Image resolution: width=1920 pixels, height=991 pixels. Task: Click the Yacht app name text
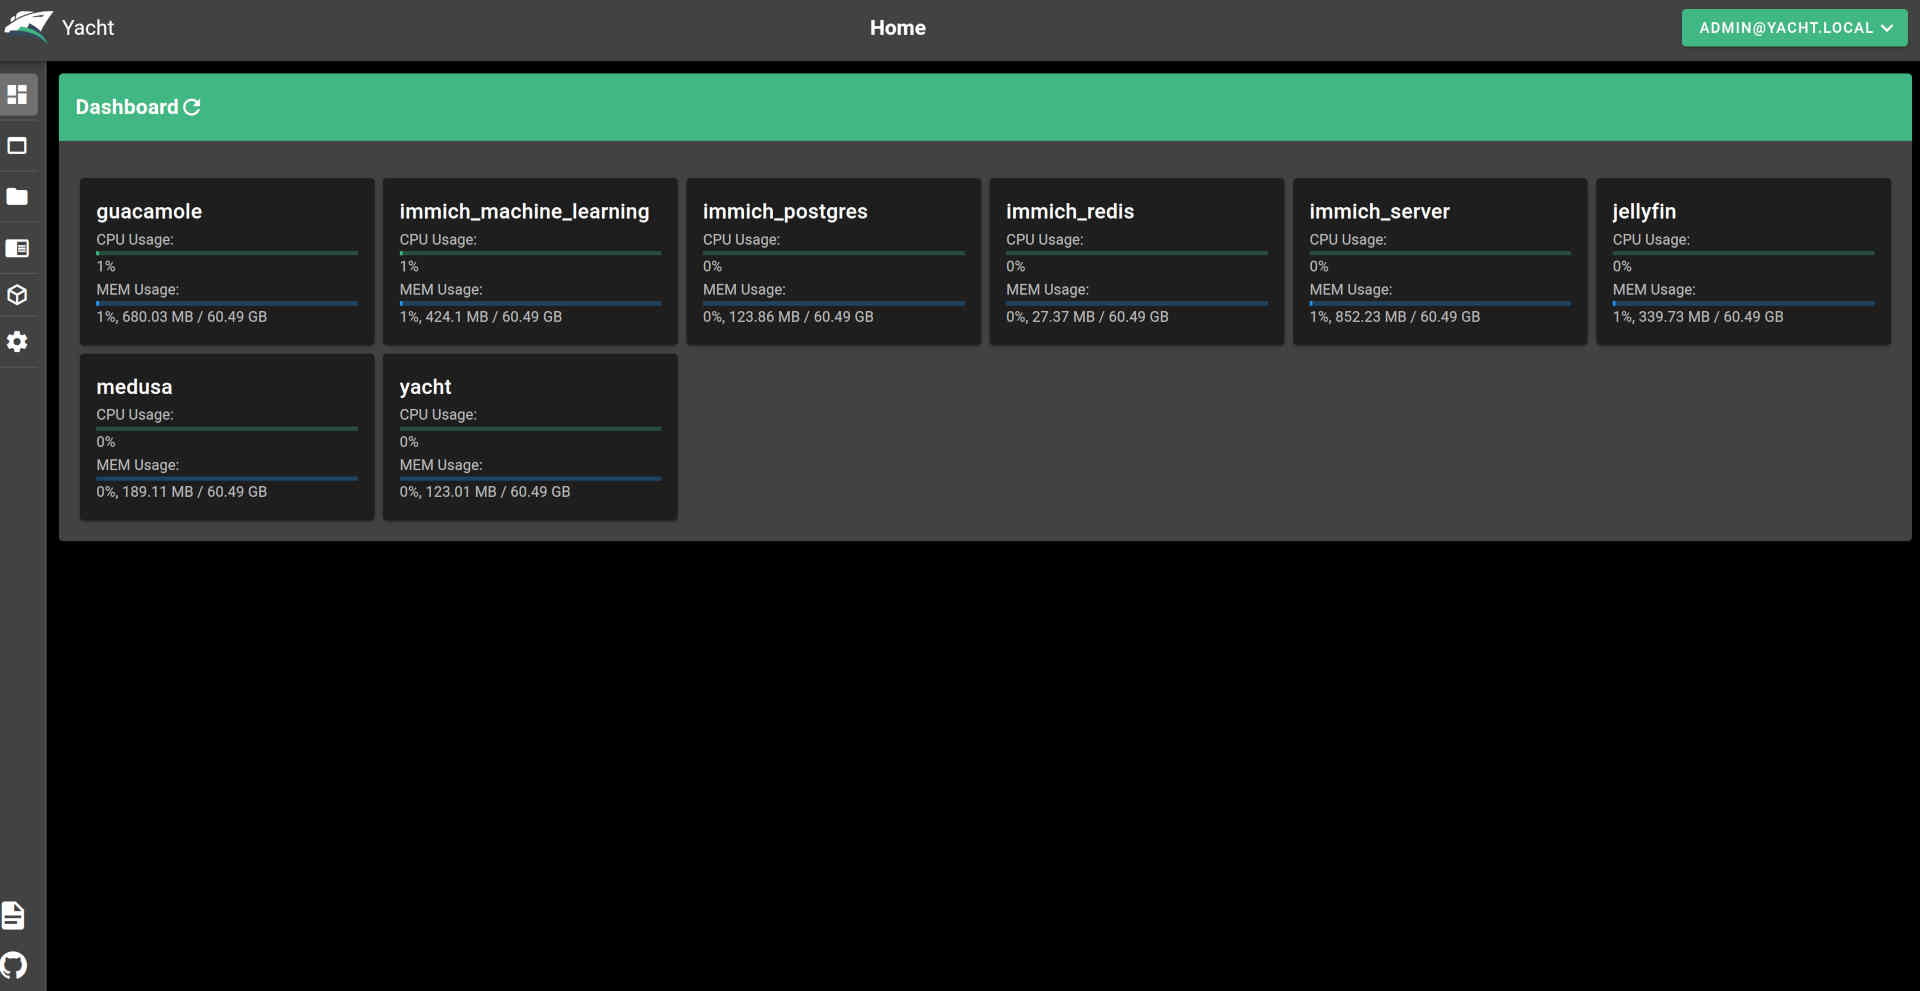(x=88, y=28)
